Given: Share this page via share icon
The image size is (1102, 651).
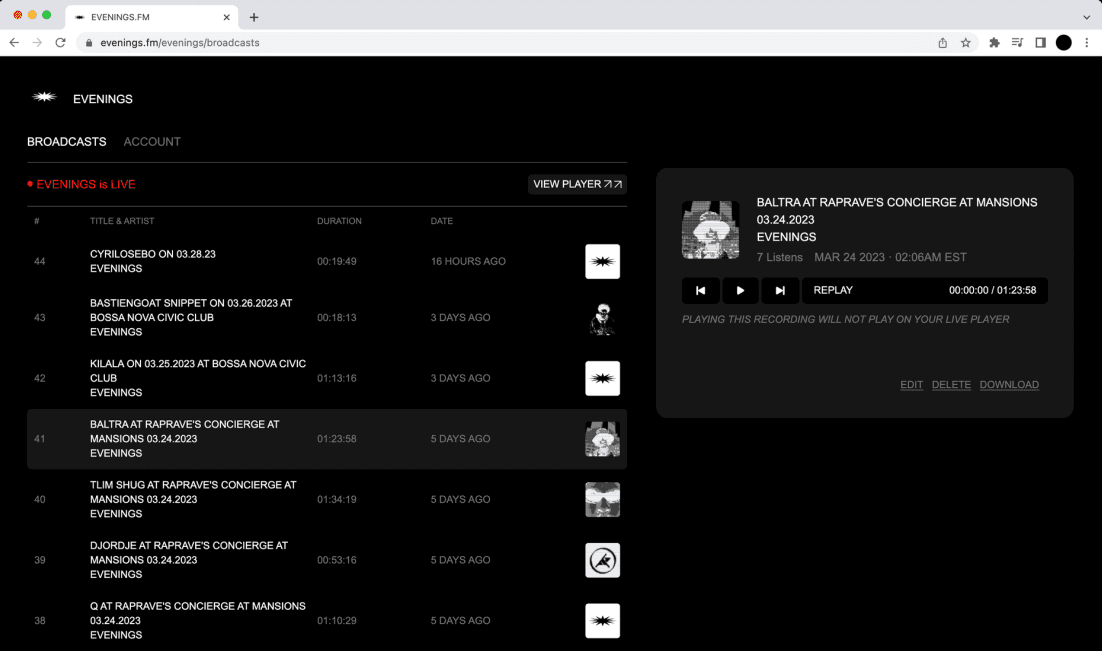Looking at the screenshot, I should [x=942, y=43].
